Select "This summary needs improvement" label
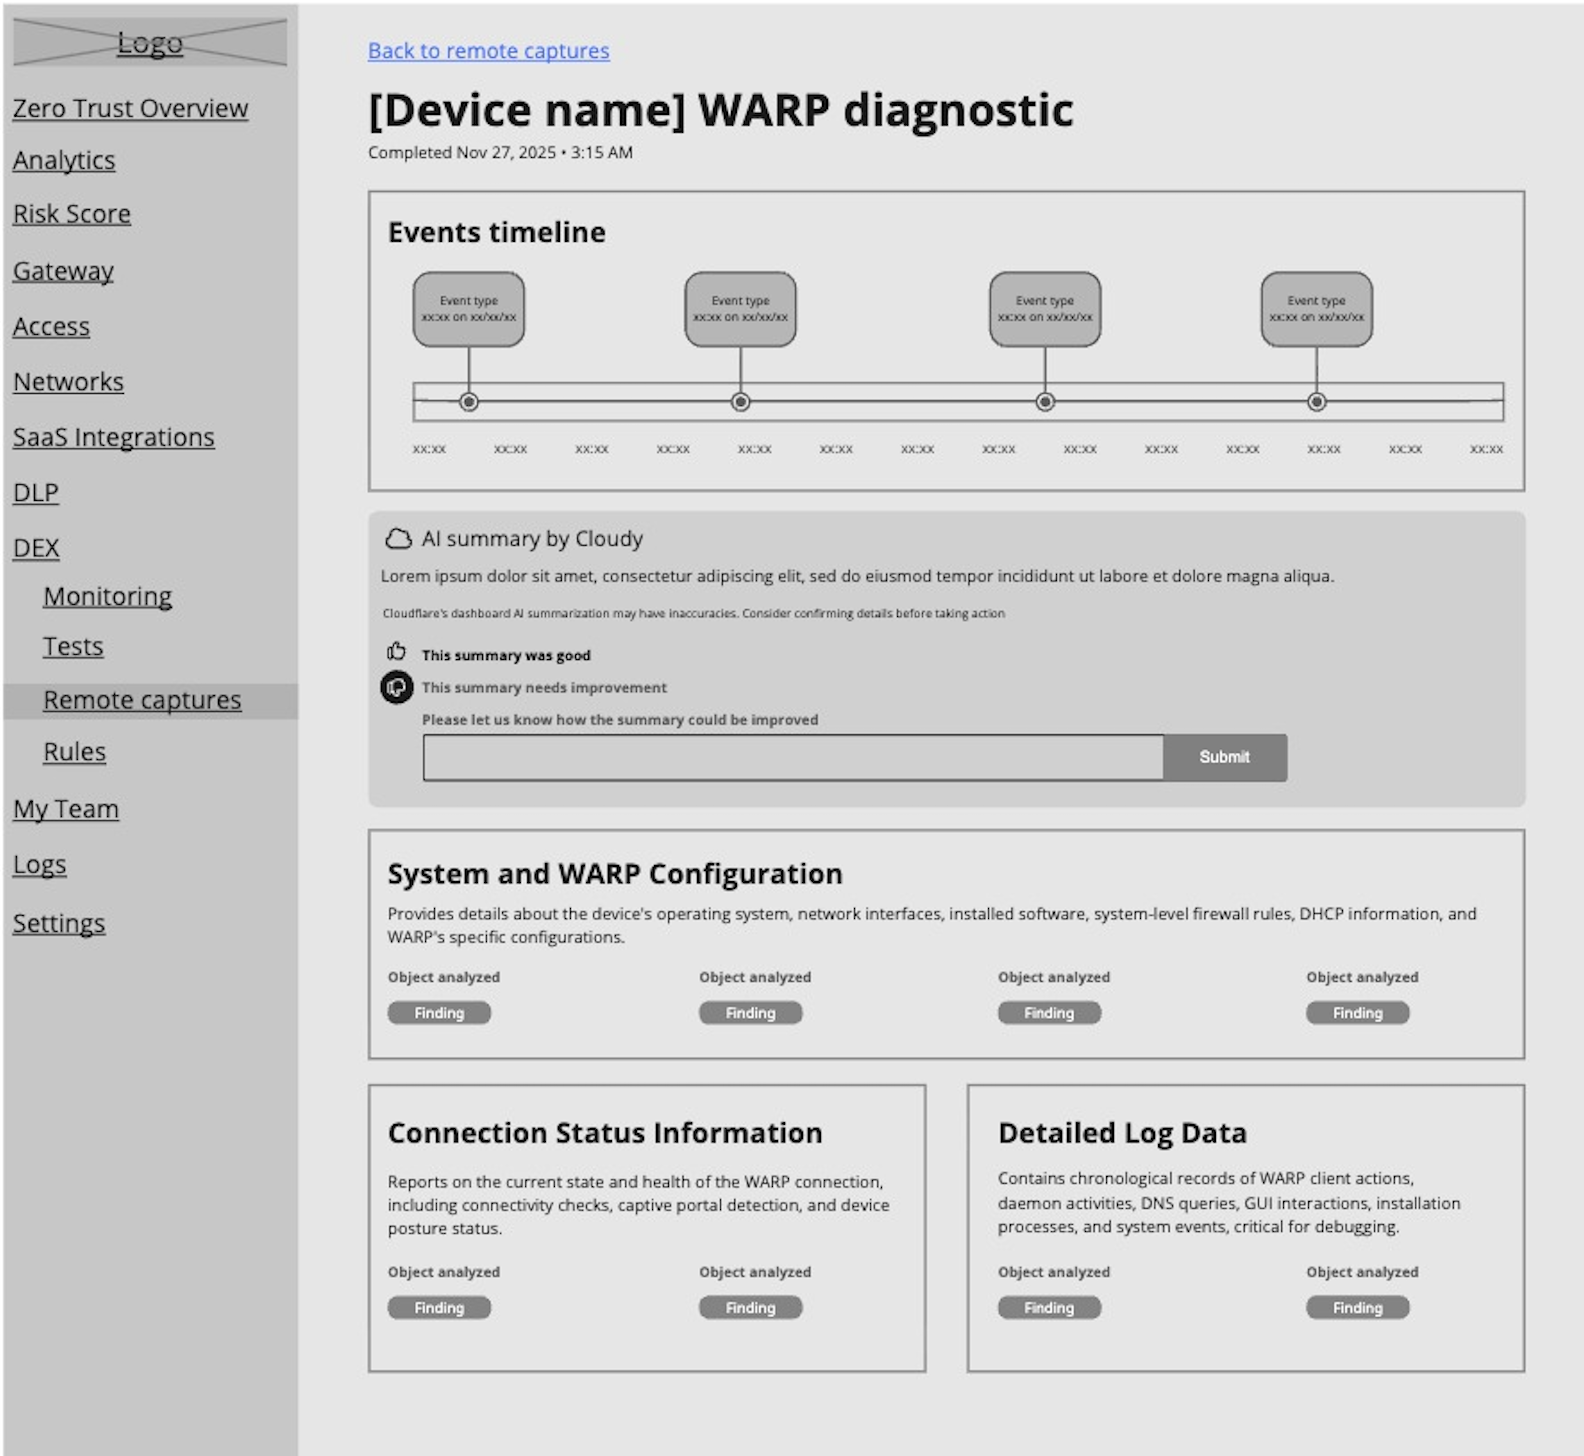Screen dimensions: 1584x1456 544,688
